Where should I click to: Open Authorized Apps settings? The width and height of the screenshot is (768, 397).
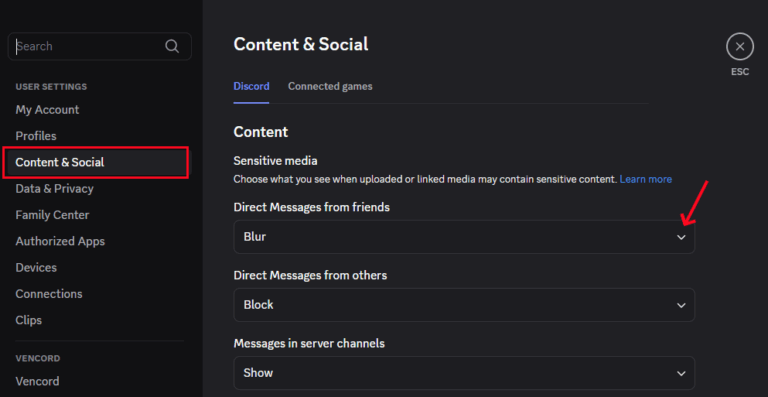(x=60, y=241)
